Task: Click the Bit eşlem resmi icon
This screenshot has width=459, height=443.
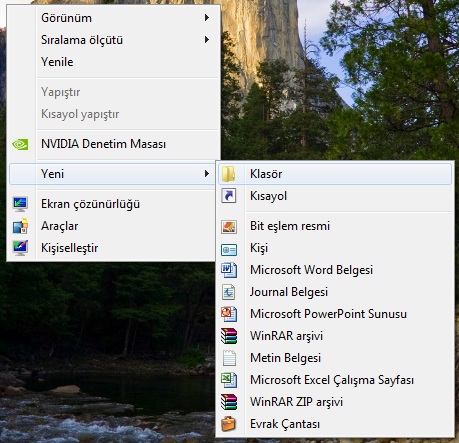Action: tap(229, 227)
